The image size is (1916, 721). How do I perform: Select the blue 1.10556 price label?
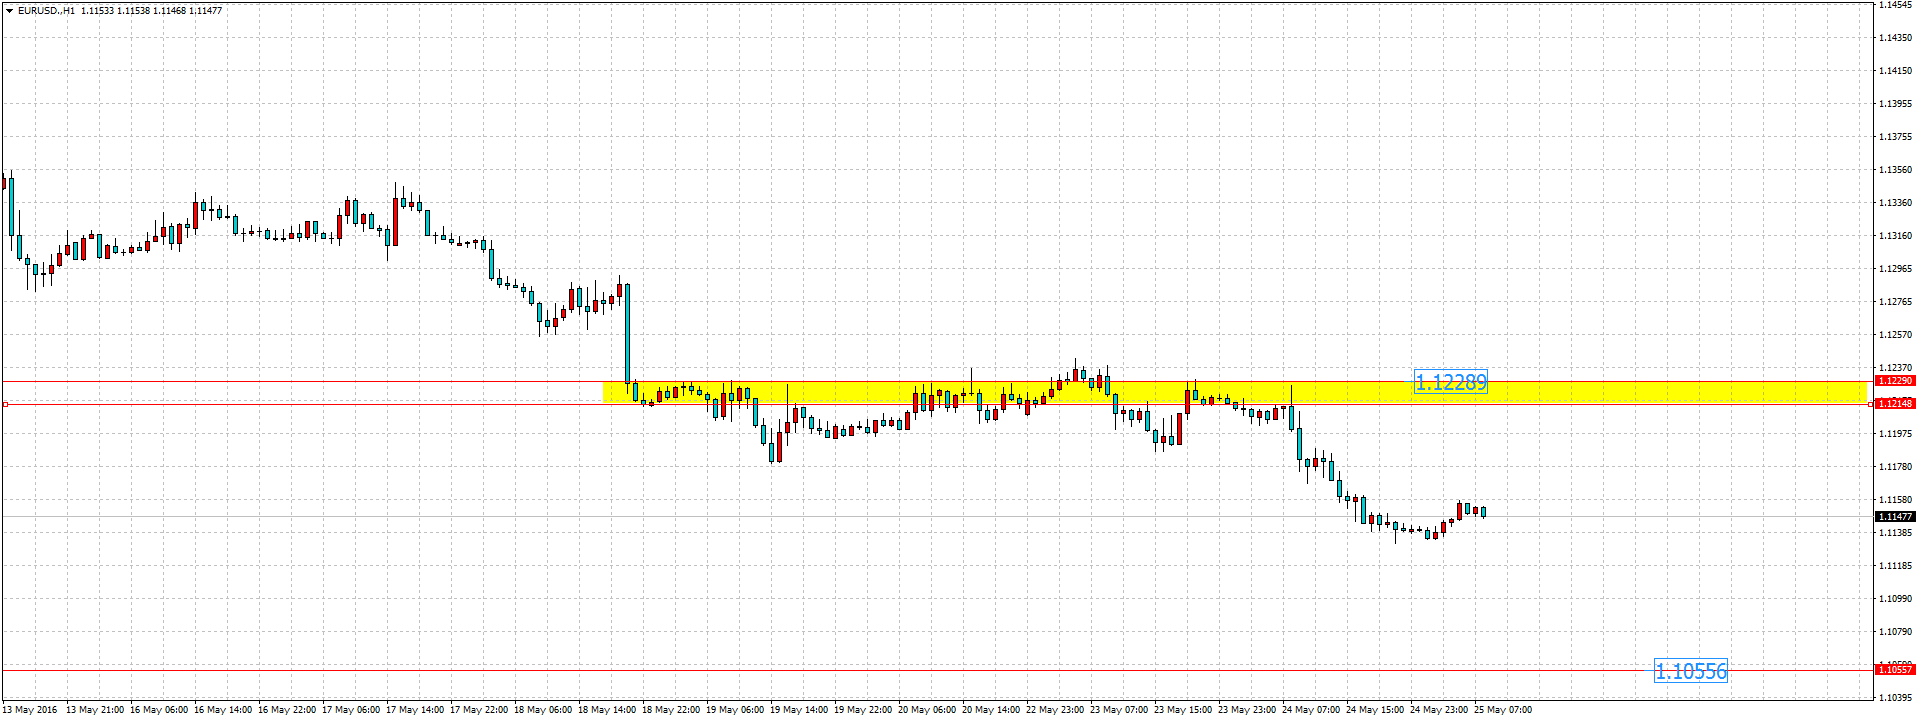click(1690, 671)
